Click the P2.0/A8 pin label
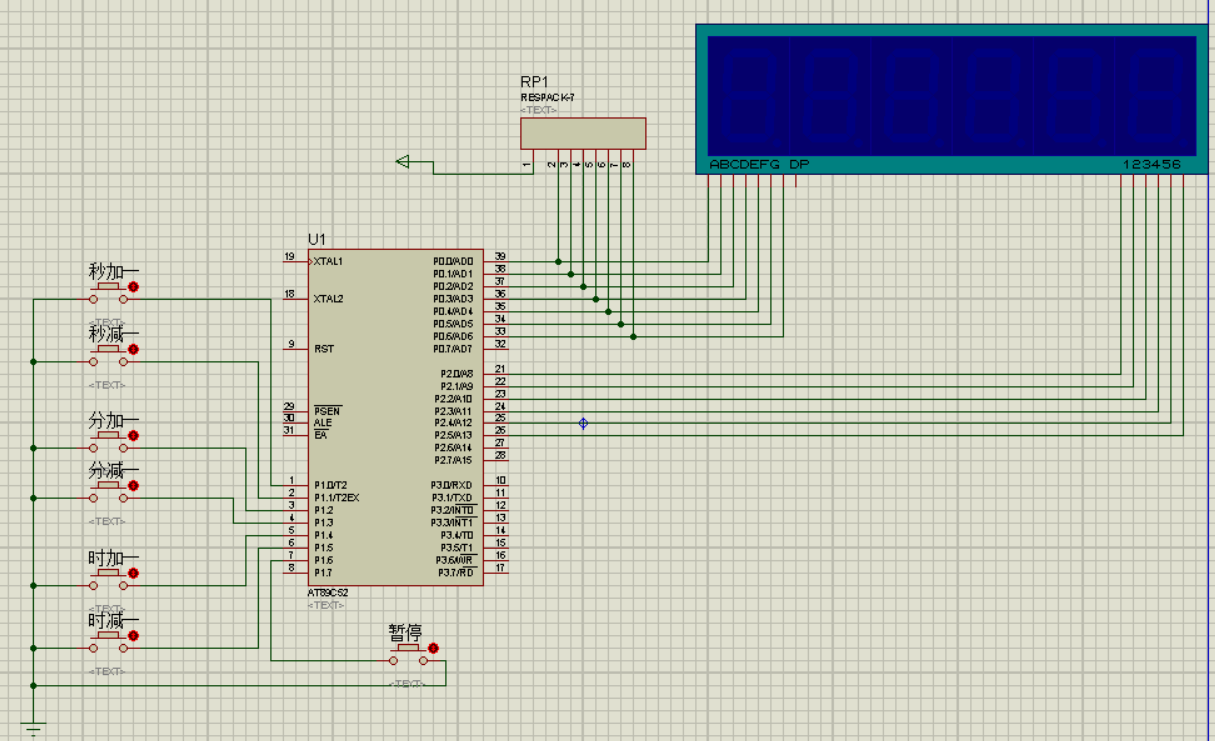1215x741 pixels. pos(456,374)
